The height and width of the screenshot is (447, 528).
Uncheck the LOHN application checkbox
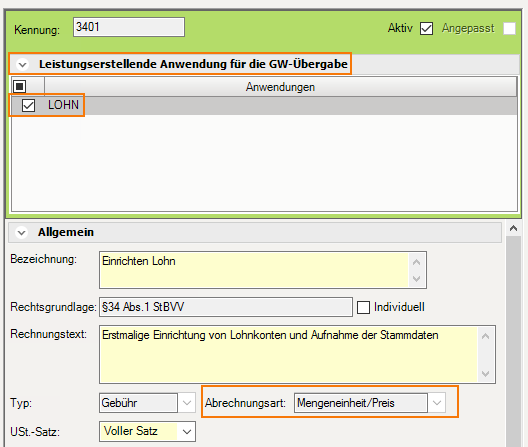28,105
